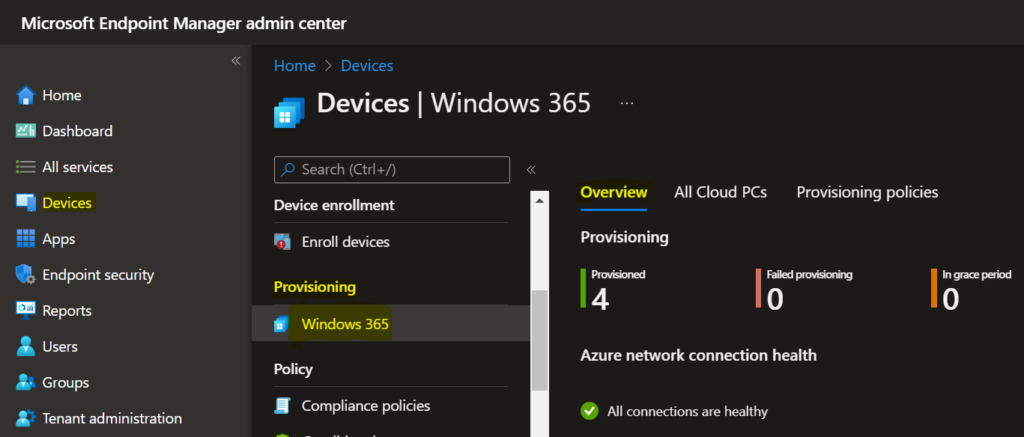1024x437 pixels.
Task: Switch to the All Cloud PCs tab
Action: [x=720, y=192]
